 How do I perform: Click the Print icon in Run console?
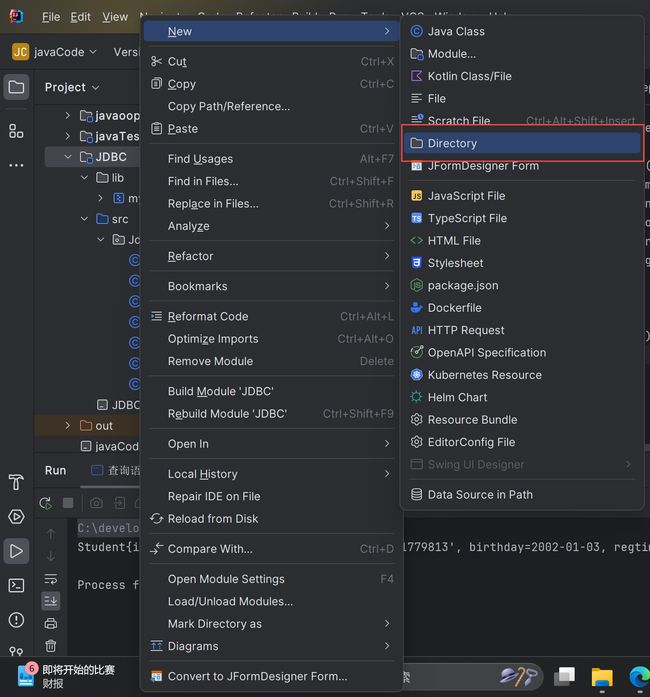click(51, 623)
